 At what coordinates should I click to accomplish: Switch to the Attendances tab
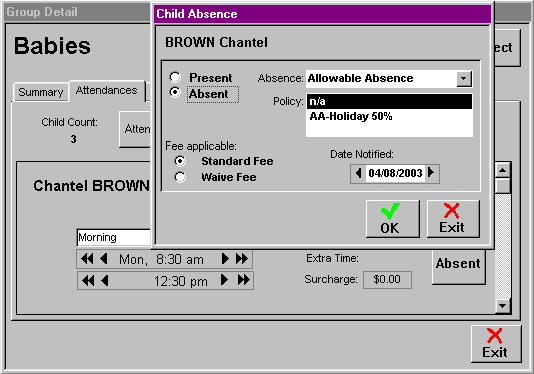click(x=107, y=91)
